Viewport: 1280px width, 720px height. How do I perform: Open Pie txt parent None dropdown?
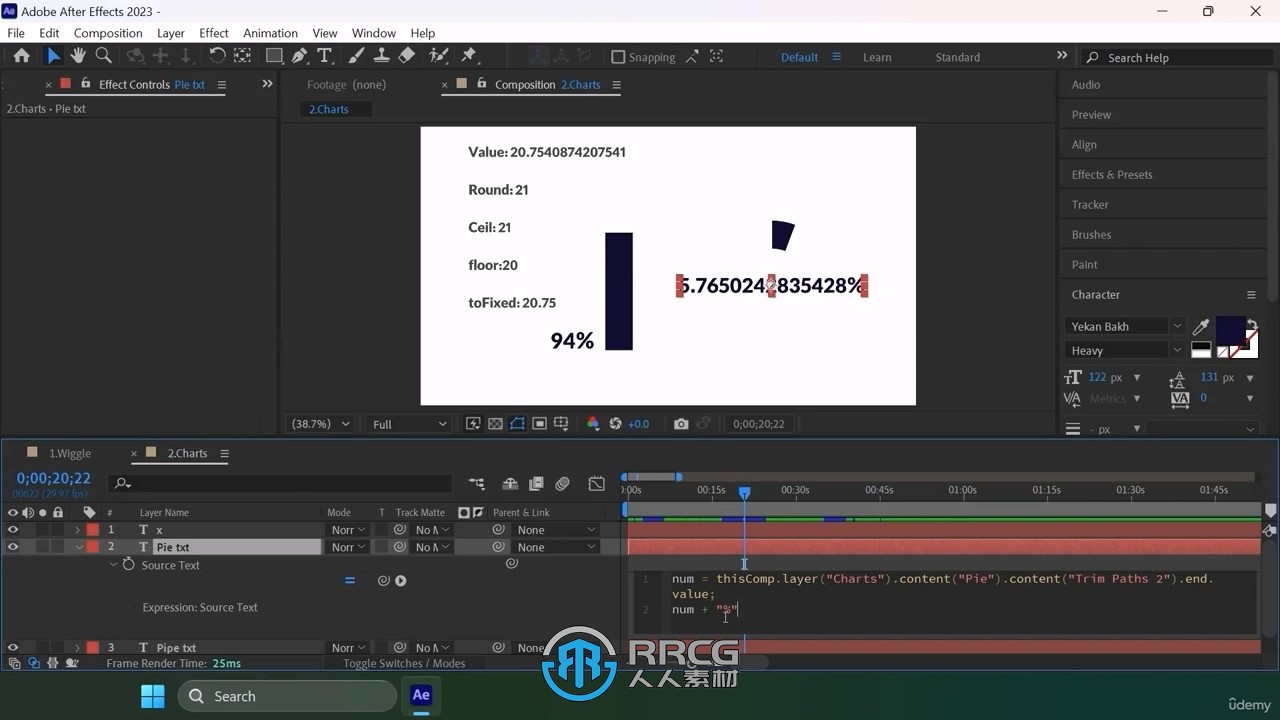[556, 547]
